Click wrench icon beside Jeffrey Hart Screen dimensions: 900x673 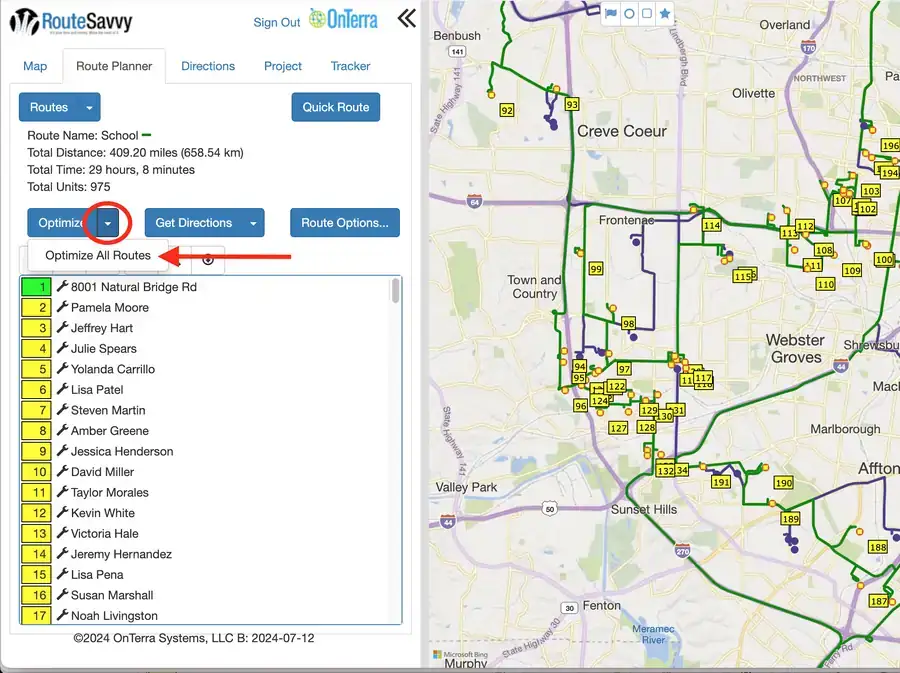(62, 328)
